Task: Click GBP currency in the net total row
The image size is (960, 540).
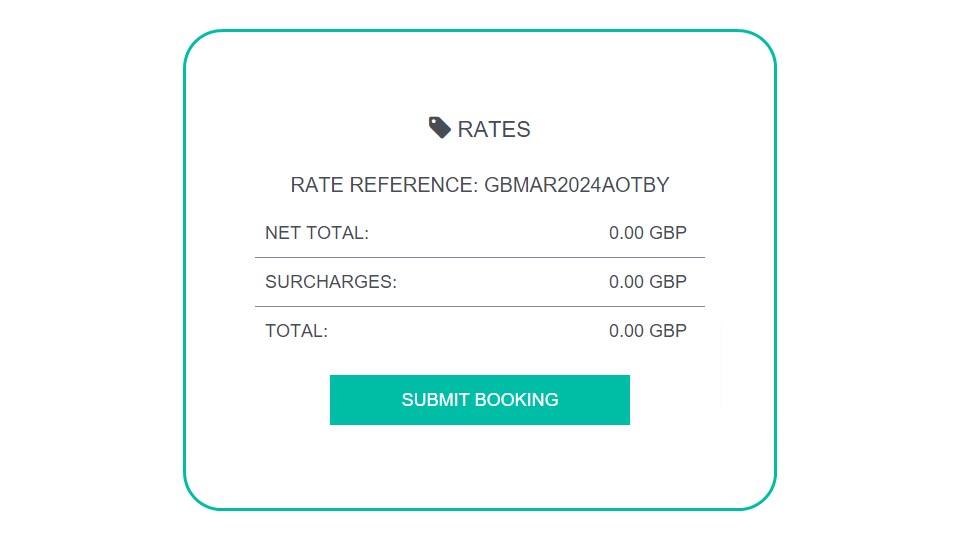Action: pyautogui.click(x=668, y=233)
